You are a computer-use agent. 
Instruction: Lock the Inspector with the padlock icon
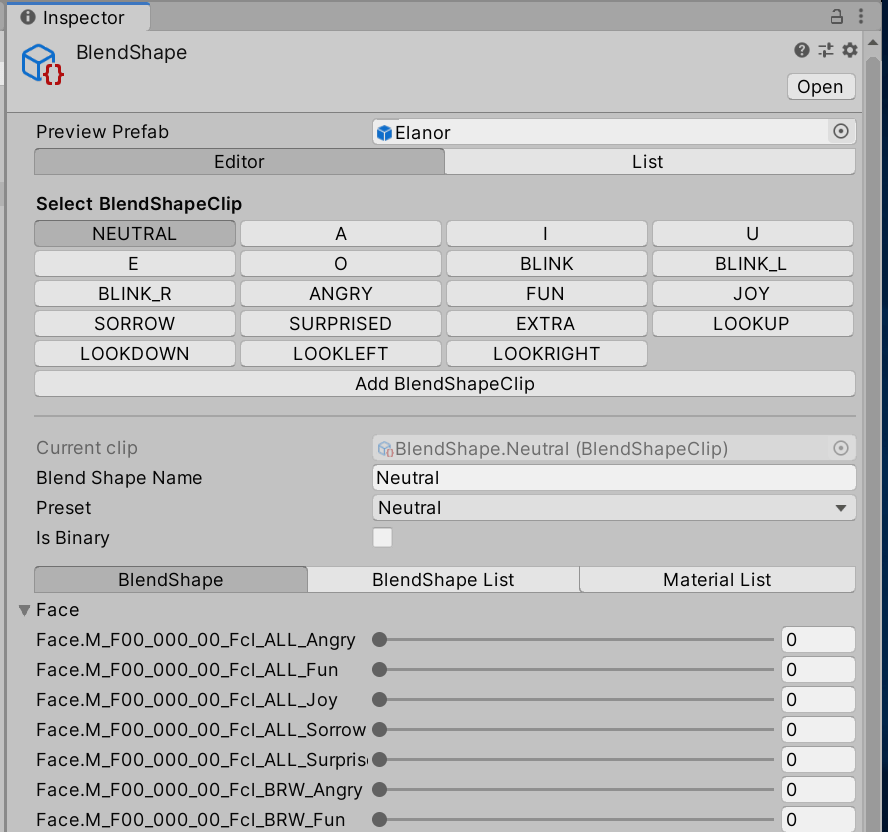pyautogui.click(x=837, y=17)
